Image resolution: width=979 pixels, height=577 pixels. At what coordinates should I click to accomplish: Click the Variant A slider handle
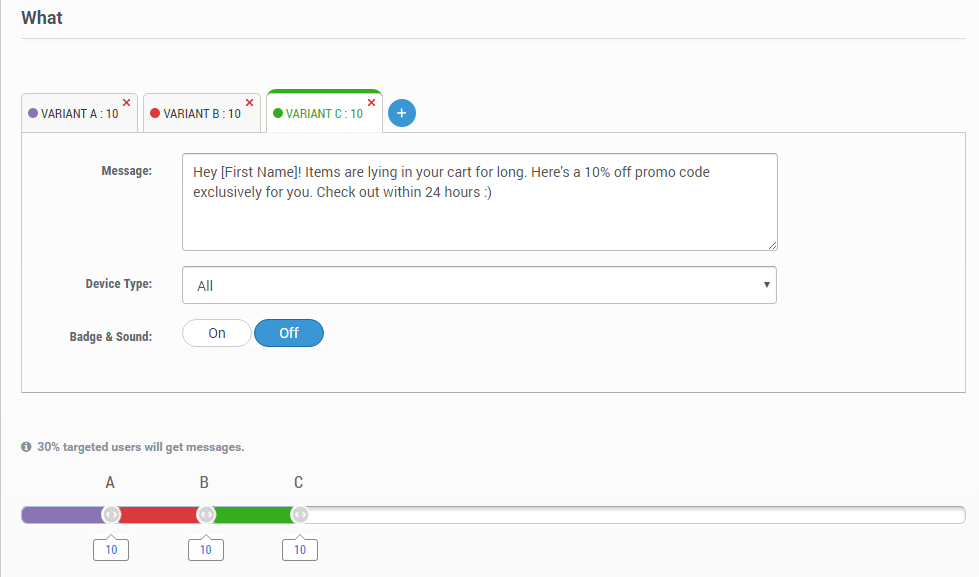pyautogui.click(x=111, y=515)
